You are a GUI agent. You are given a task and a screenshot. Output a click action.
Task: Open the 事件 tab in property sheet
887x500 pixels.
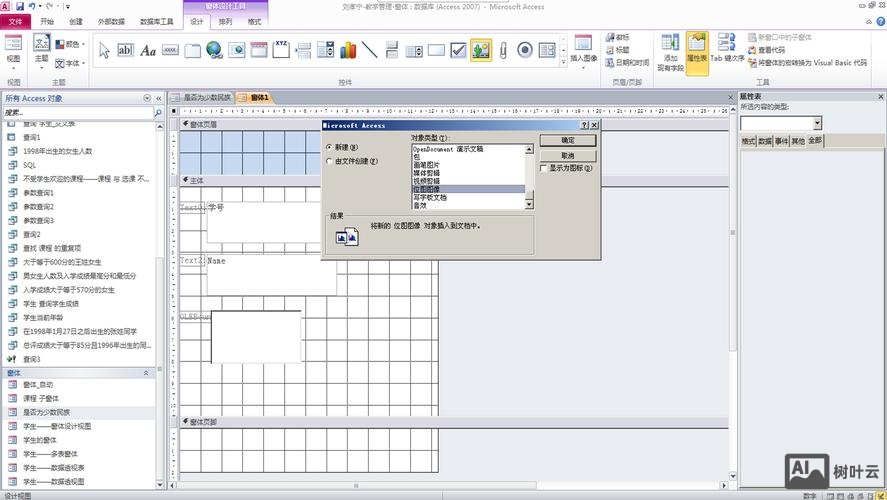click(x=781, y=141)
